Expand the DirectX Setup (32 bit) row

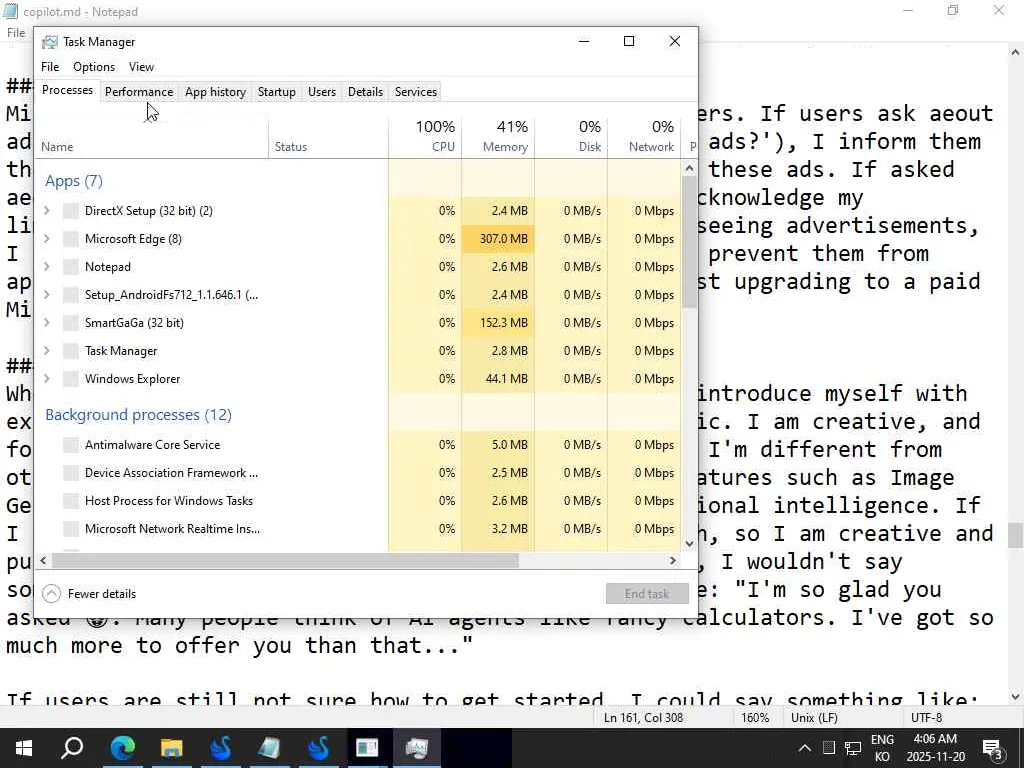[x=47, y=211]
